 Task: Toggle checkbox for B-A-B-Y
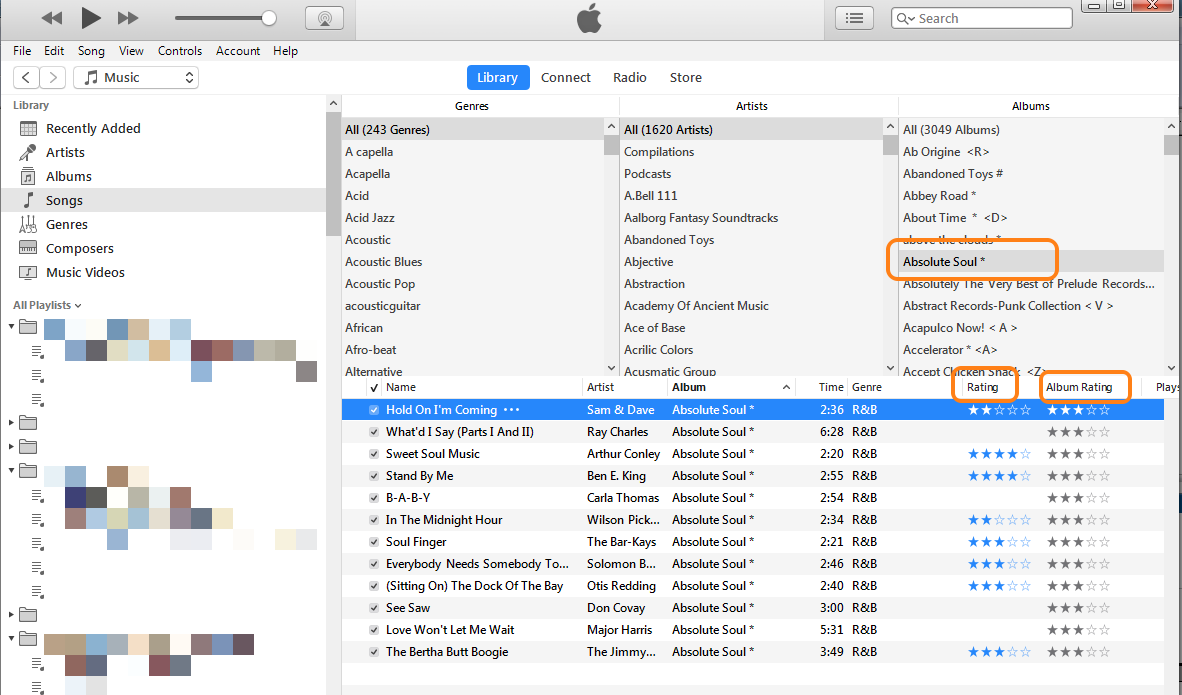[x=374, y=498]
